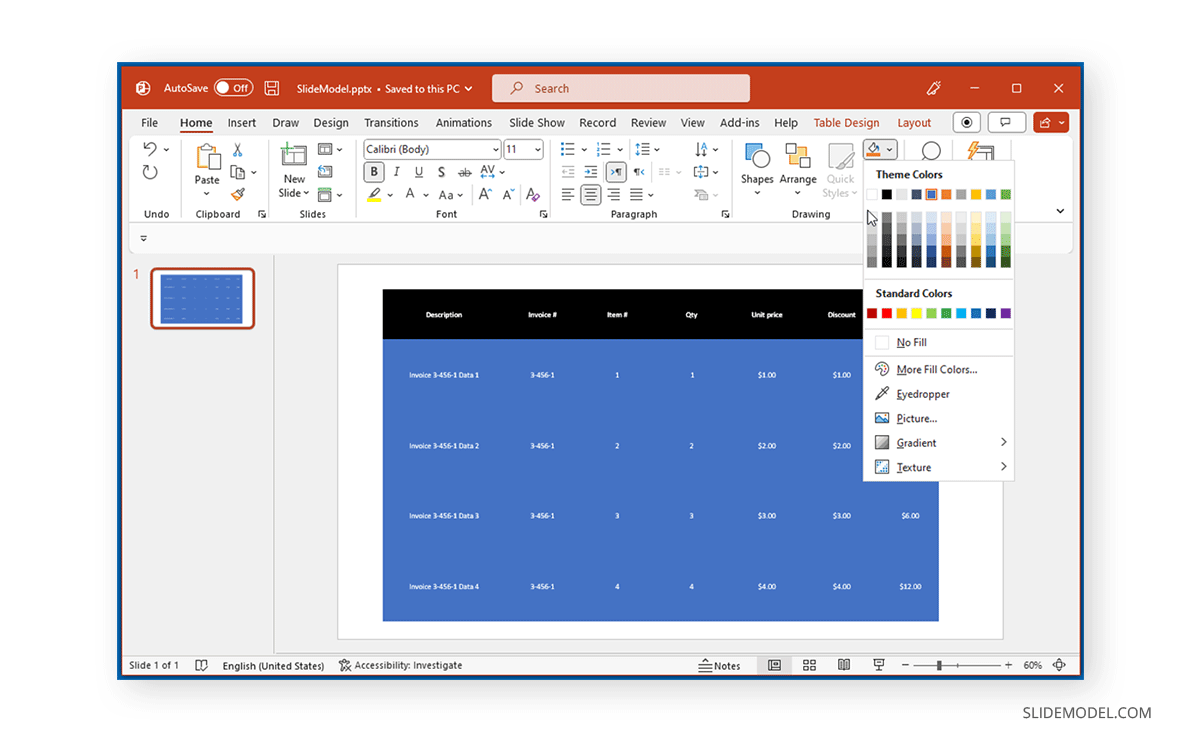Screen dimensions: 1200x743
Task: Switch to the Insert tab
Action: (x=242, y=123)
